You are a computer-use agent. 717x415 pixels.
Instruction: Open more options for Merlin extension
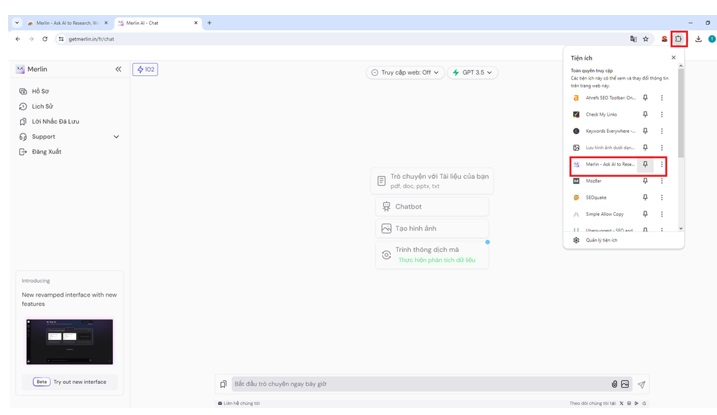point(661,164)
